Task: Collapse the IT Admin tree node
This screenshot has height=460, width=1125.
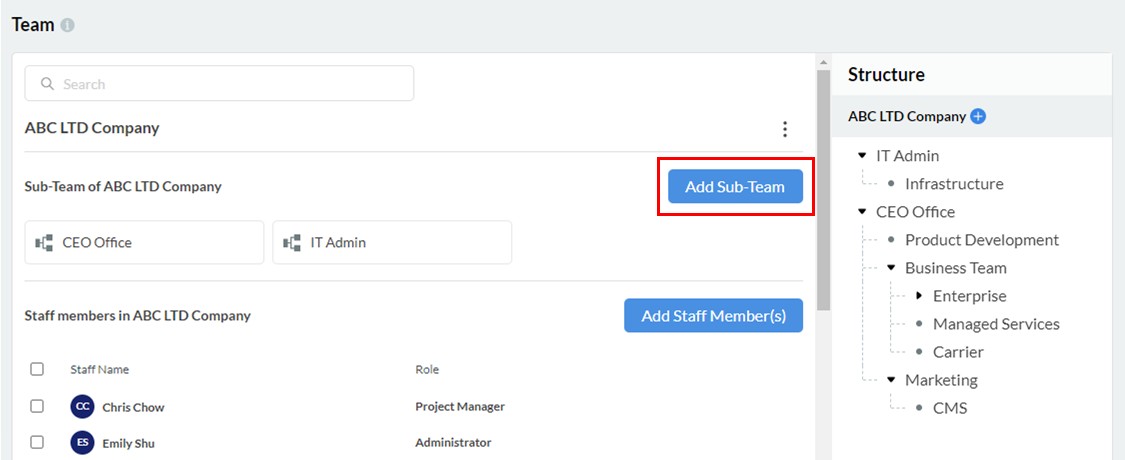Action: click(x=862, y=156)
